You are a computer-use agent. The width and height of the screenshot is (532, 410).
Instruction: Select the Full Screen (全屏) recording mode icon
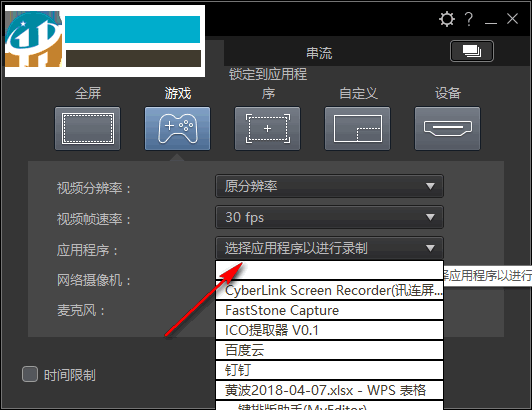click(x=88, y=128)
